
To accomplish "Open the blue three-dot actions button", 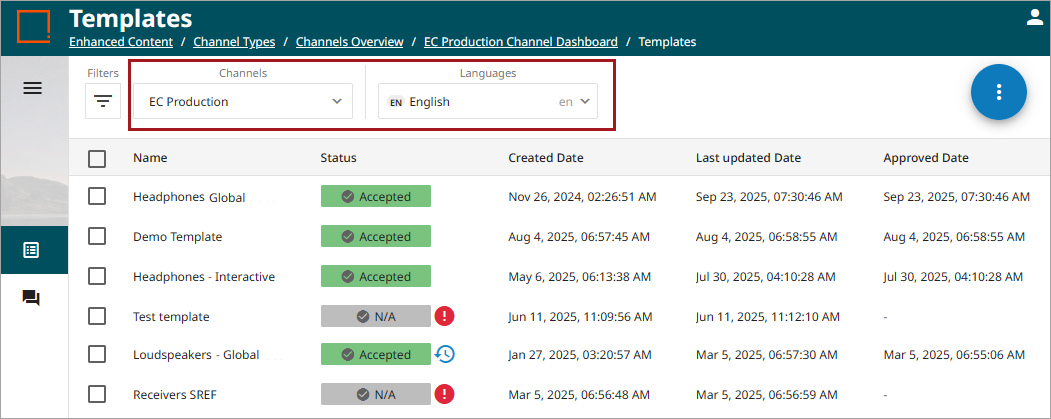I will point(998,92).
